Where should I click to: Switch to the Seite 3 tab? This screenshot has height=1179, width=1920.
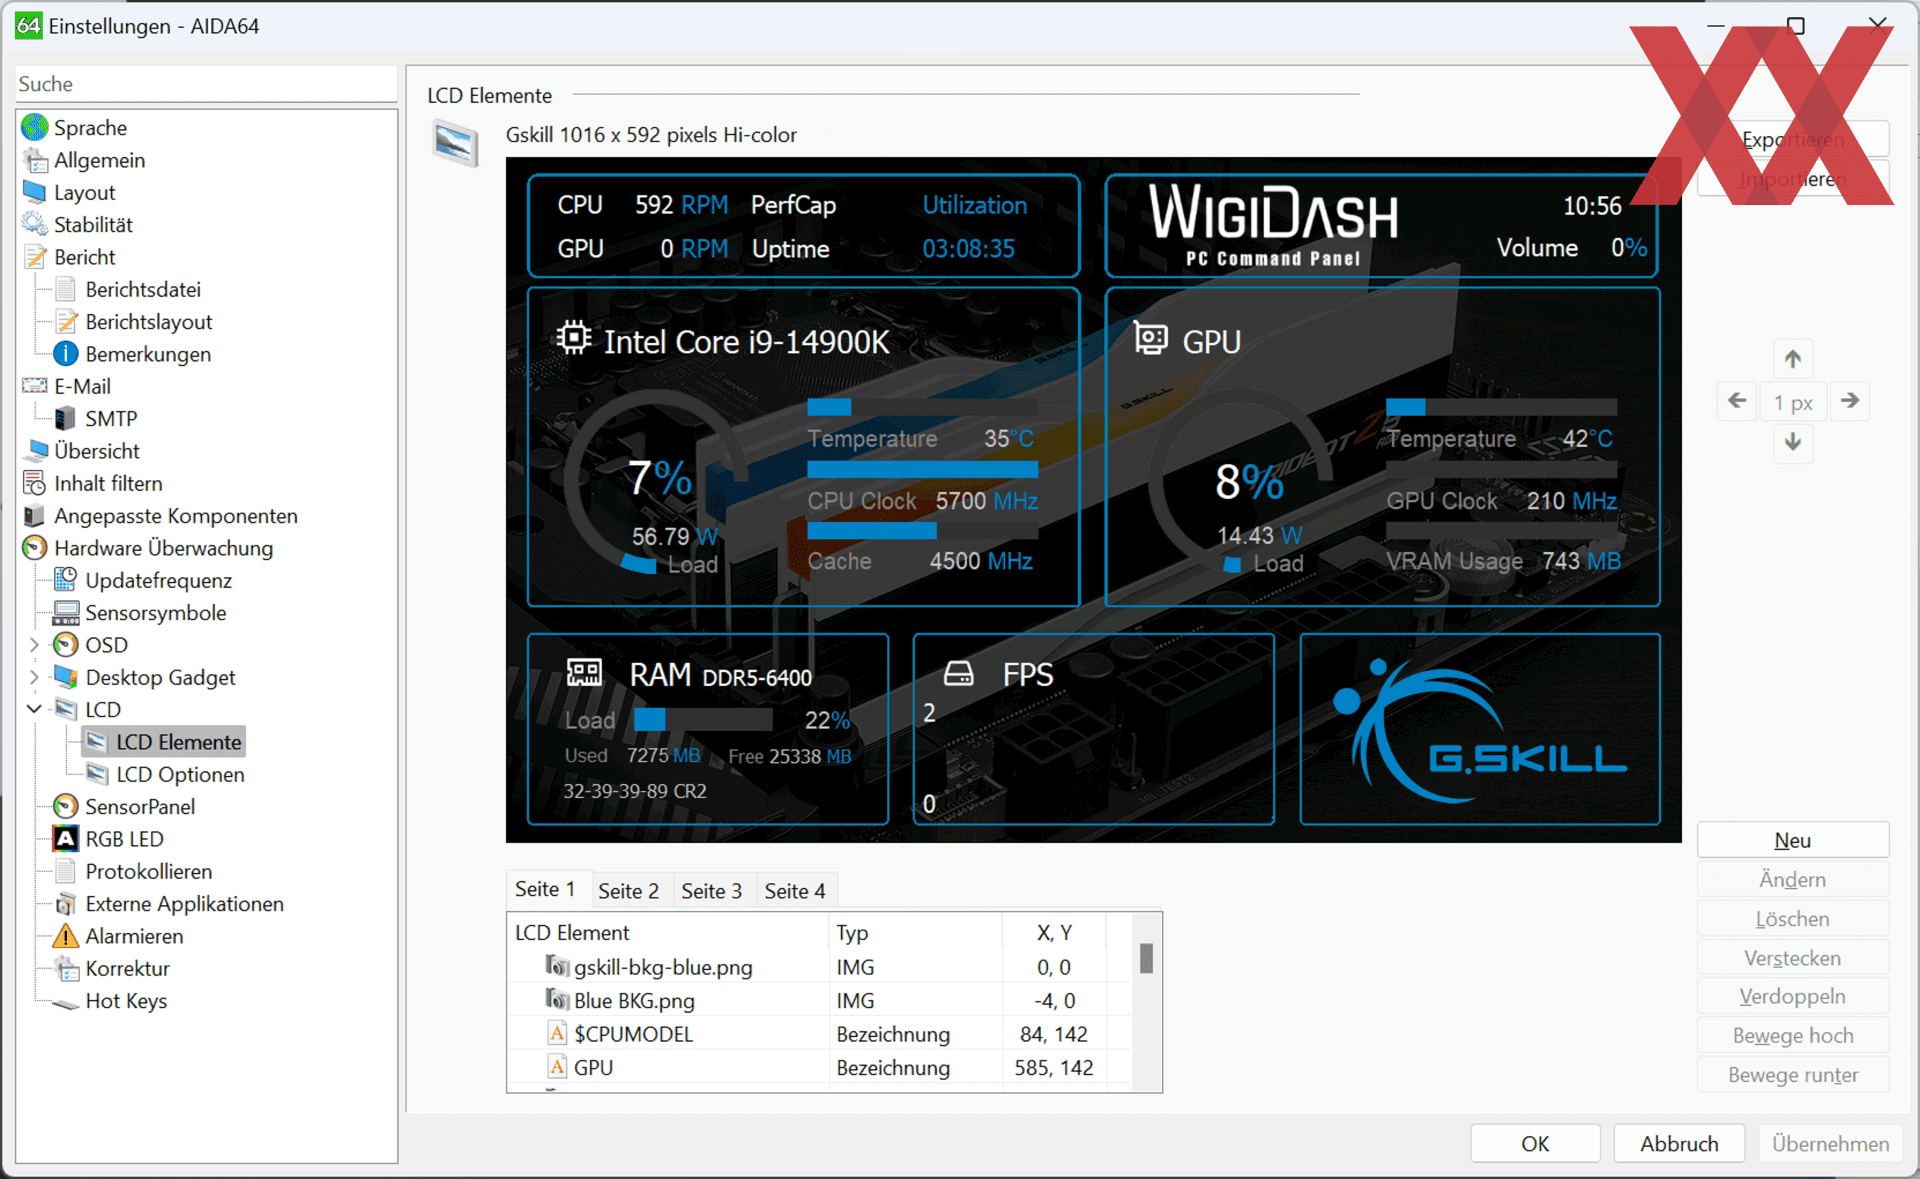(x=712, y=891)
